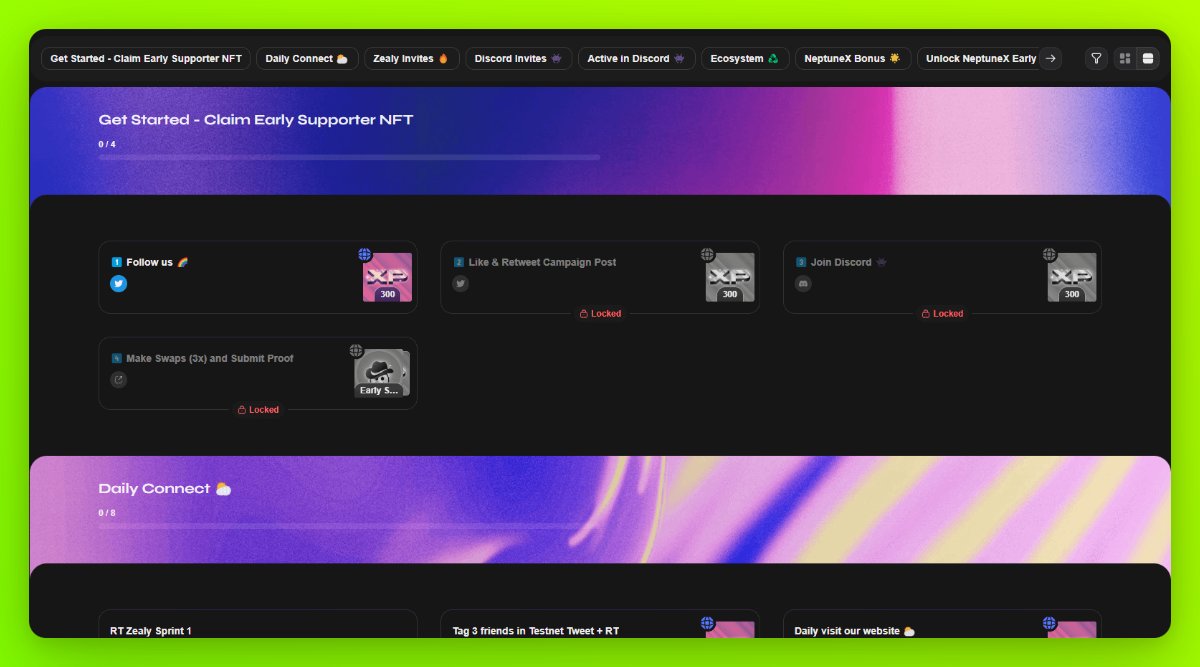Viewport: 1200px width, 667px height.
Task: Go to the Discord Invites tab
Action: pos(518,59)
